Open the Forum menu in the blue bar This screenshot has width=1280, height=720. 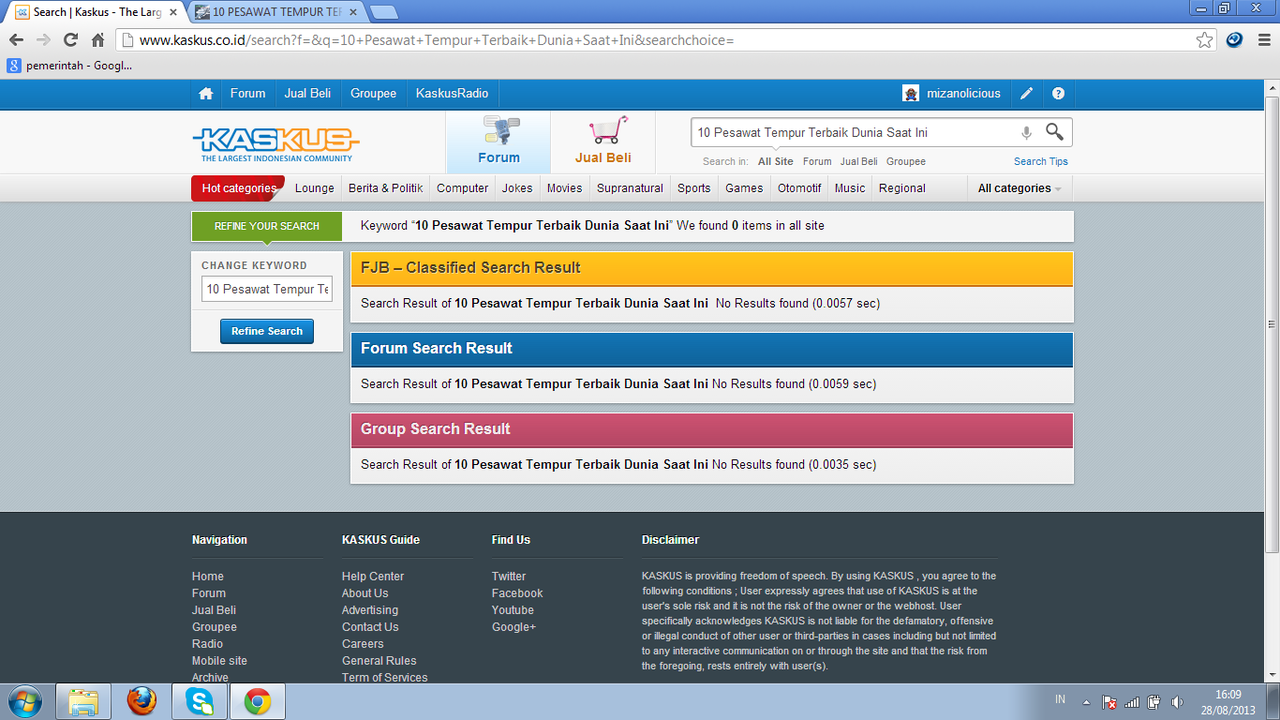(x=248, y=93)
